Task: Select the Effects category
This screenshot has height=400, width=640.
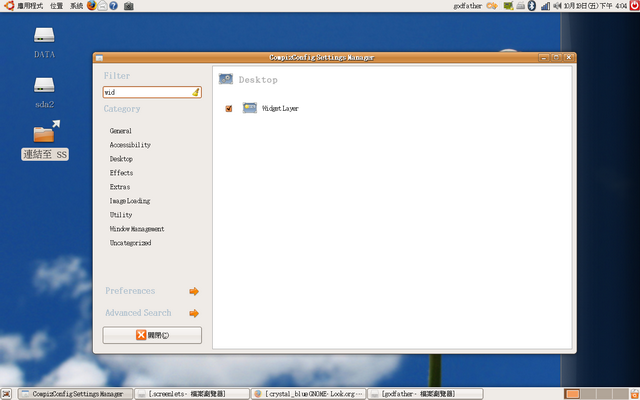Action: (x=121, y=173)
